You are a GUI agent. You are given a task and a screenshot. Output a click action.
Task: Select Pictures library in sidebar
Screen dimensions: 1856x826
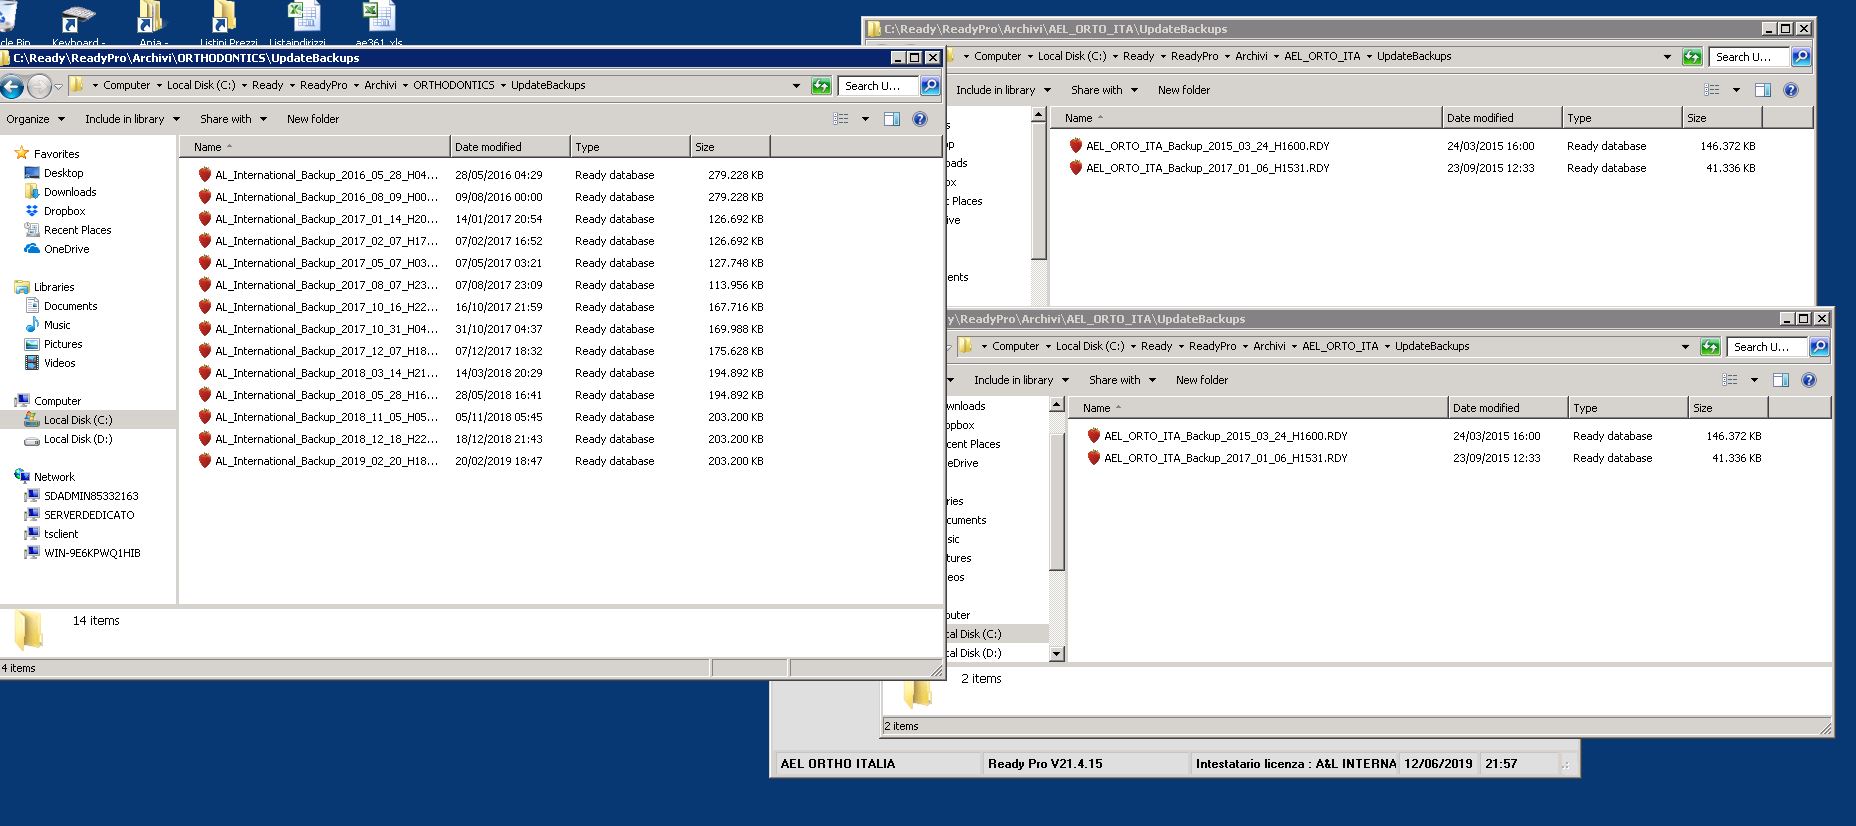[x=63, y=344]
